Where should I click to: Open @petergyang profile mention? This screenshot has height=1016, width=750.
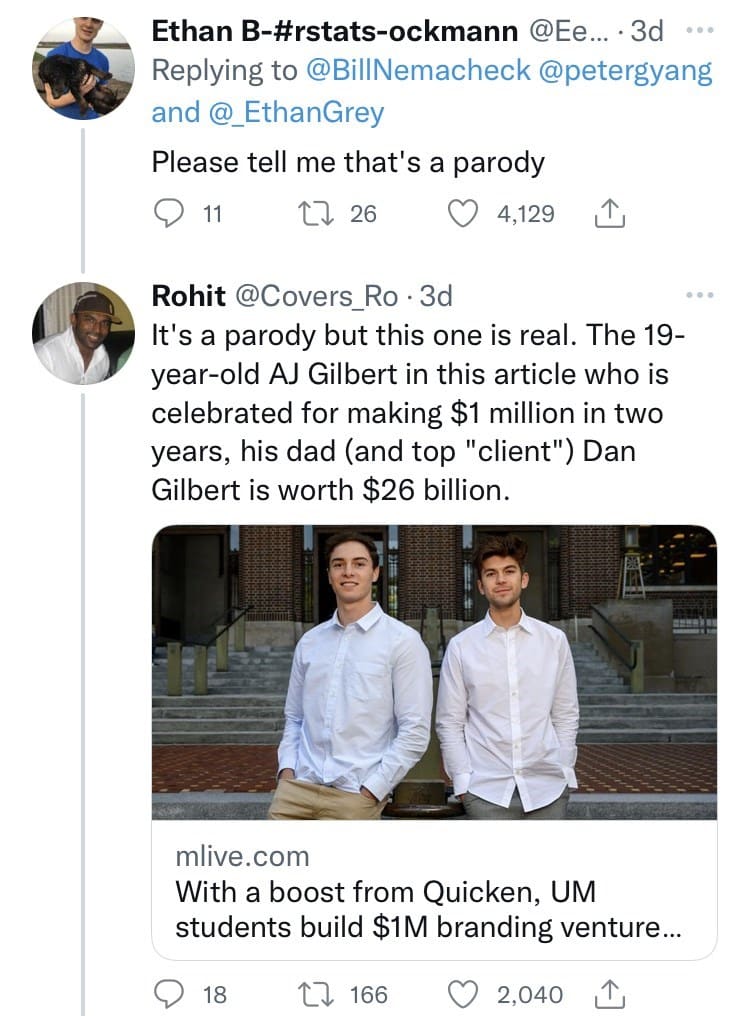point(625,71)
